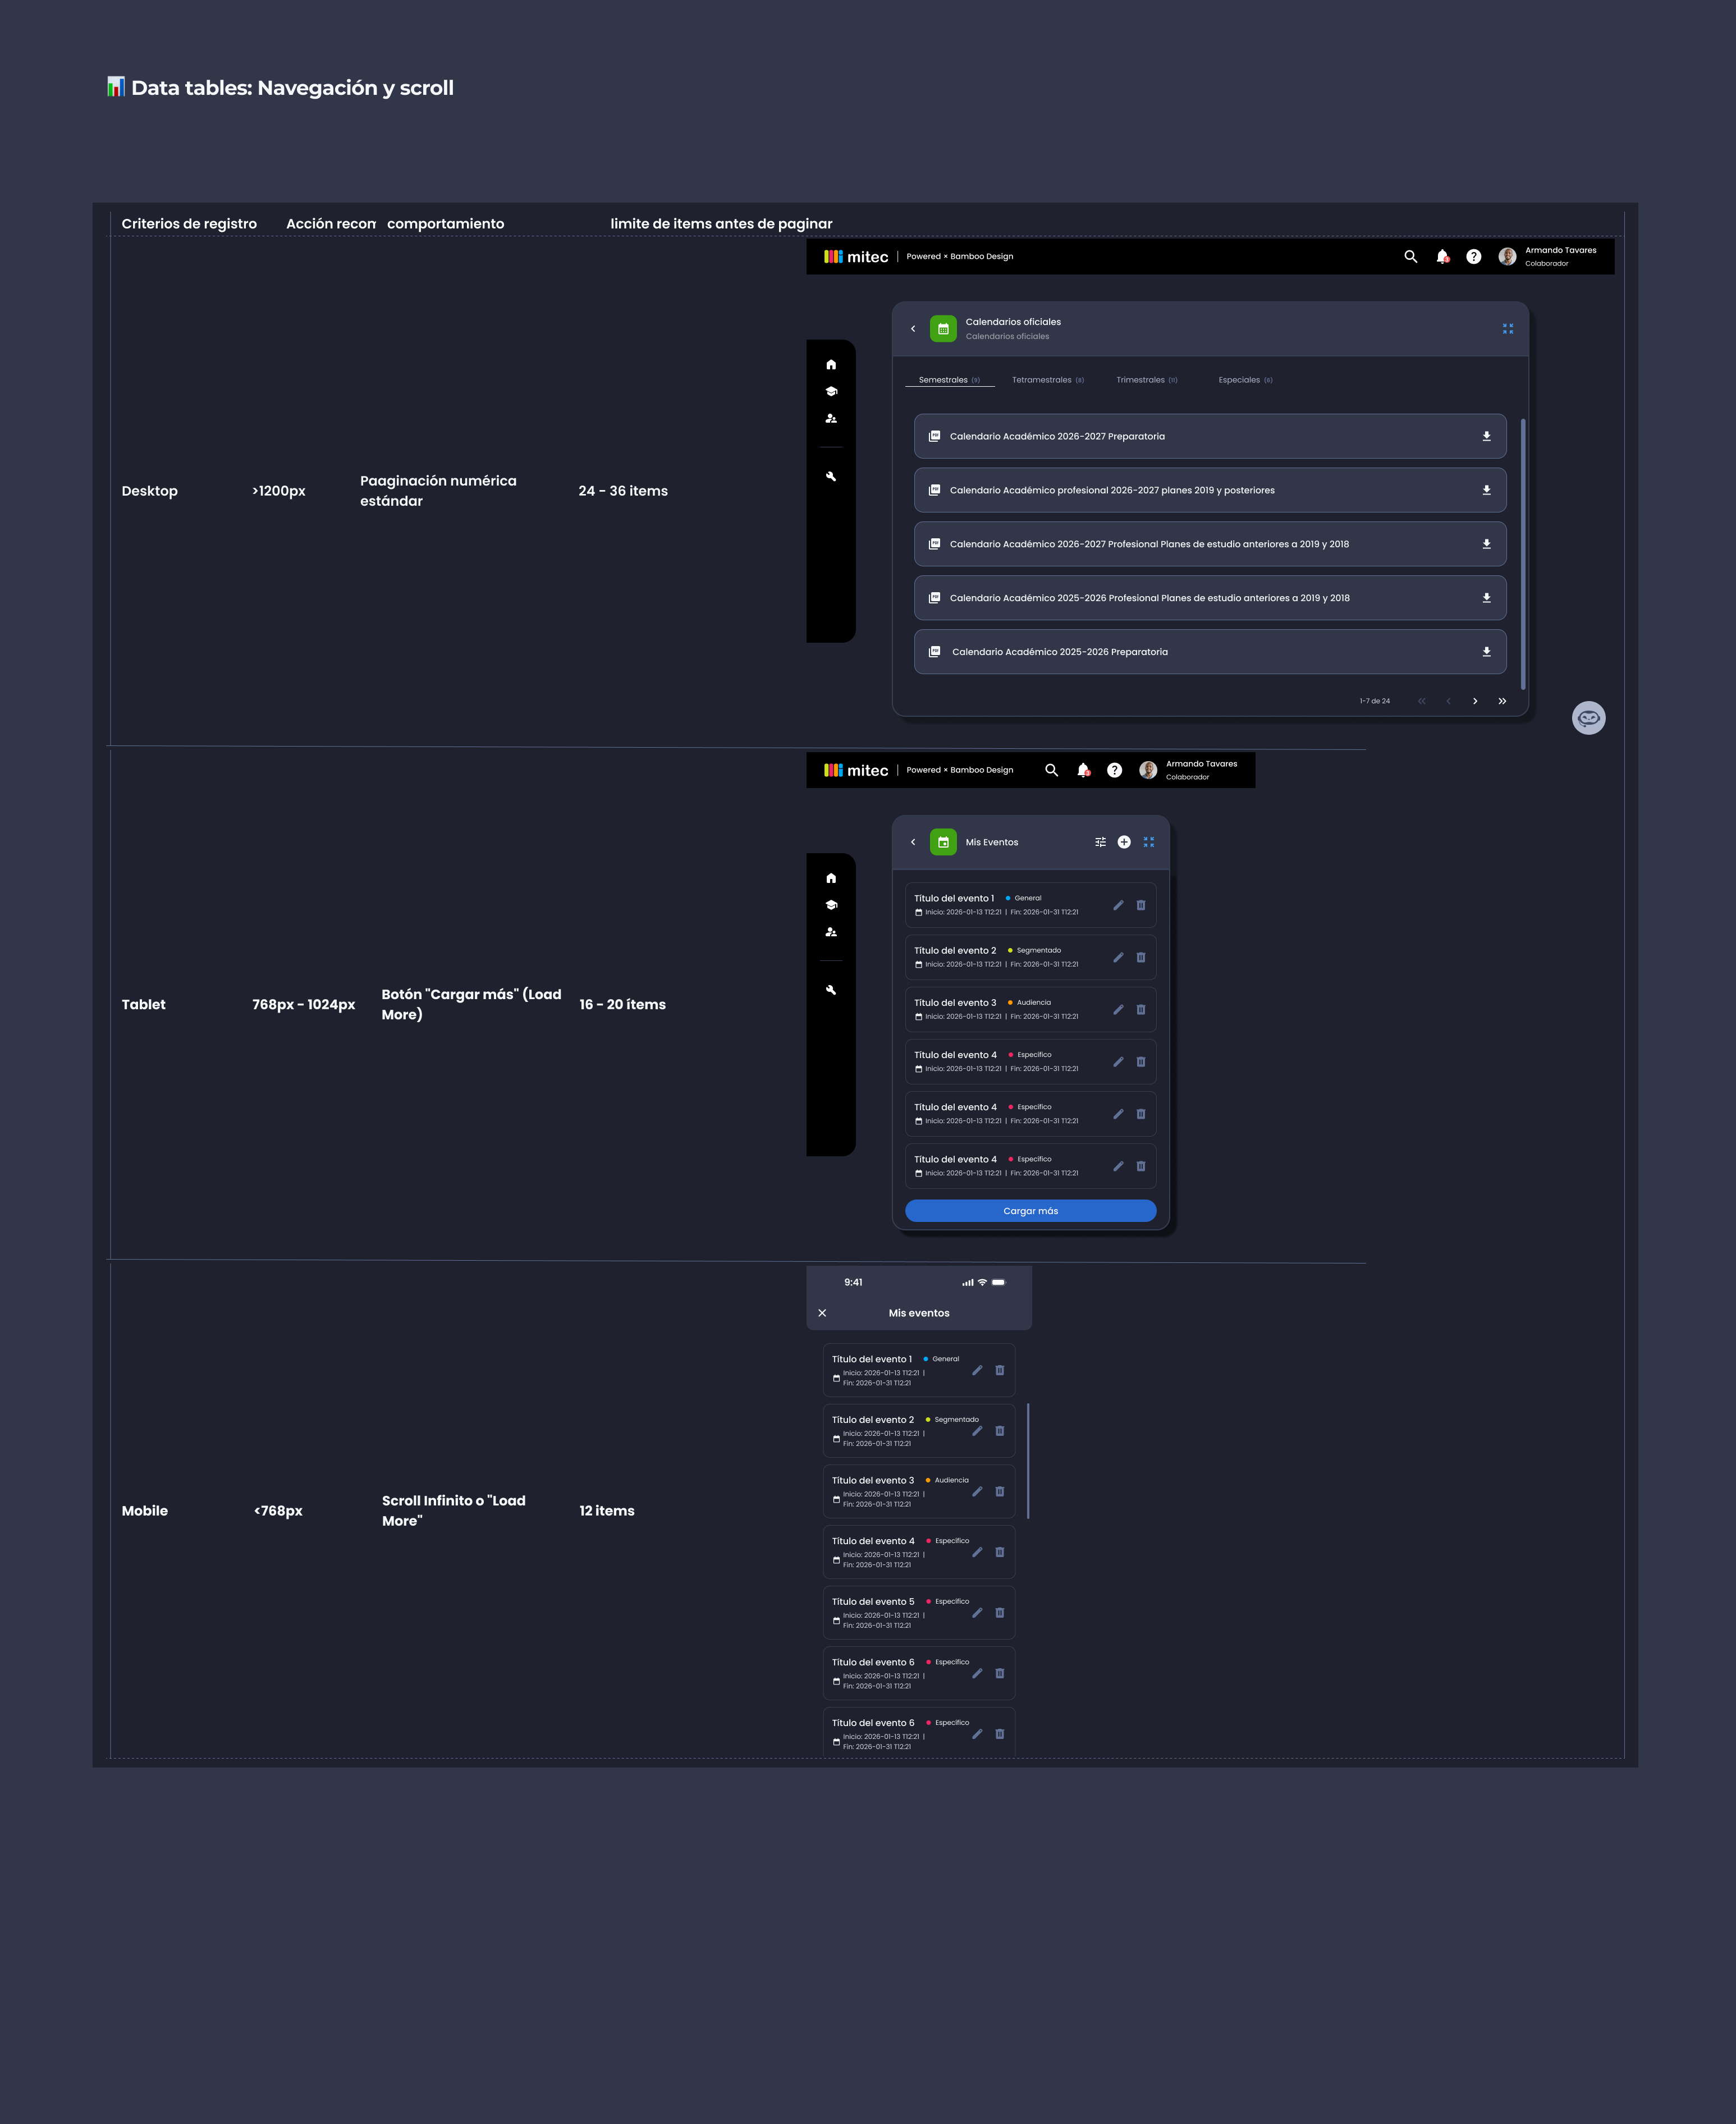
Task: Open notifications bell in desktop header
Action: click(x=1442, y=257)
